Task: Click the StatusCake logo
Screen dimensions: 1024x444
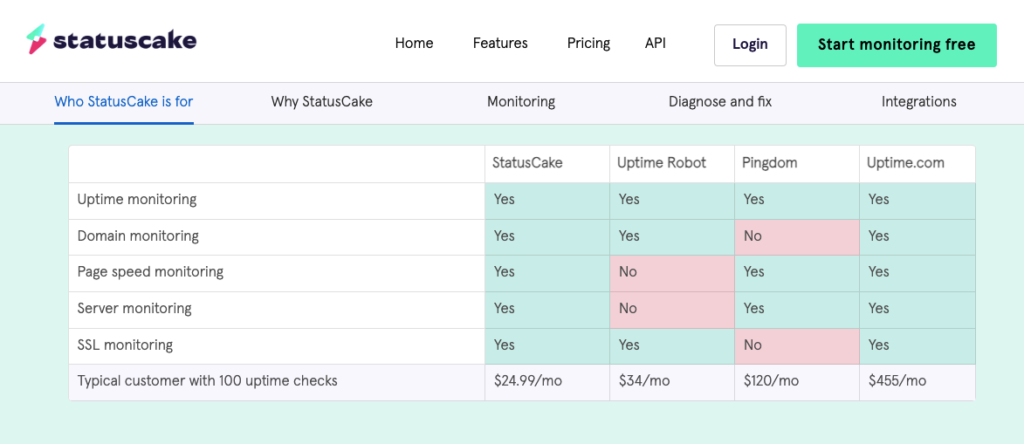Action: [x=111, y=40]
